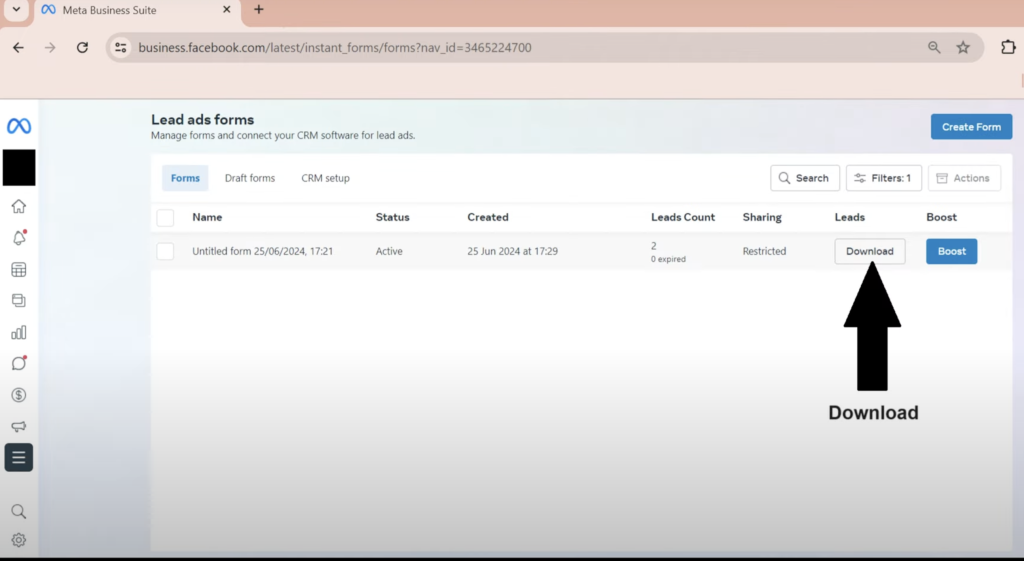Open the Insights bar chart icon

pos(19,332)
